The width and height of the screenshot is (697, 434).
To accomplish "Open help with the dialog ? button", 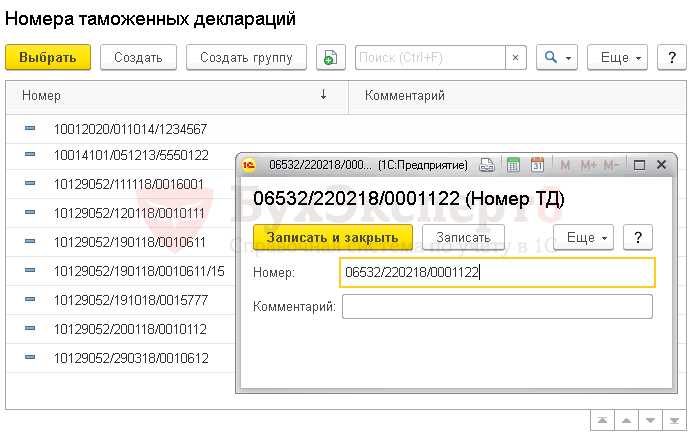I will click(638, 237).
